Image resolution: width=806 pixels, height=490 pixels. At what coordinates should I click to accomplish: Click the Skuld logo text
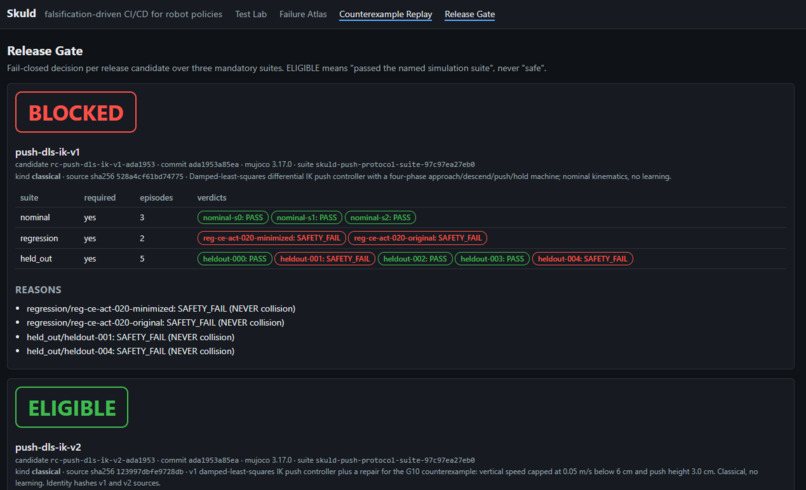coord(22,13)
